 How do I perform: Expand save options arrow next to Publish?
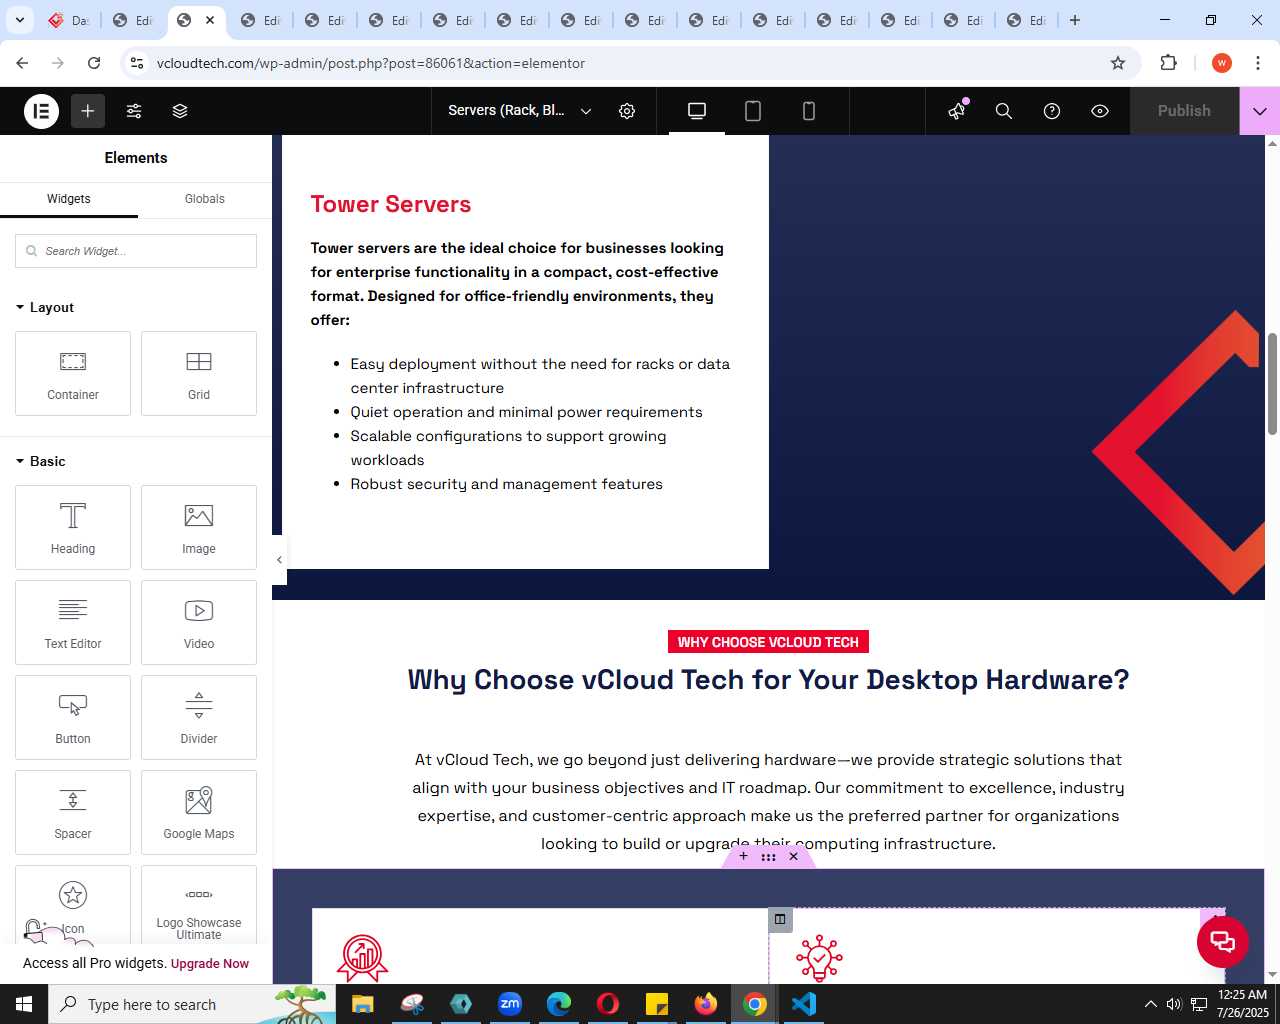[1260, 111]
